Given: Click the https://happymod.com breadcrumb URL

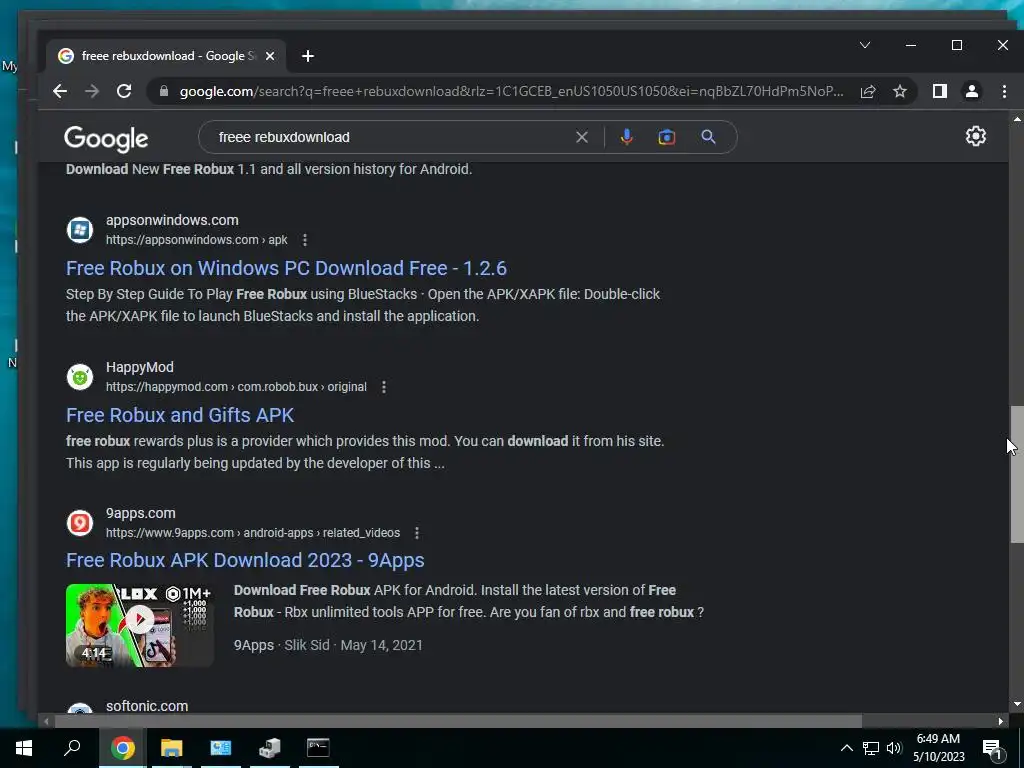Looking at the screenshot, I should click(236, 387).
